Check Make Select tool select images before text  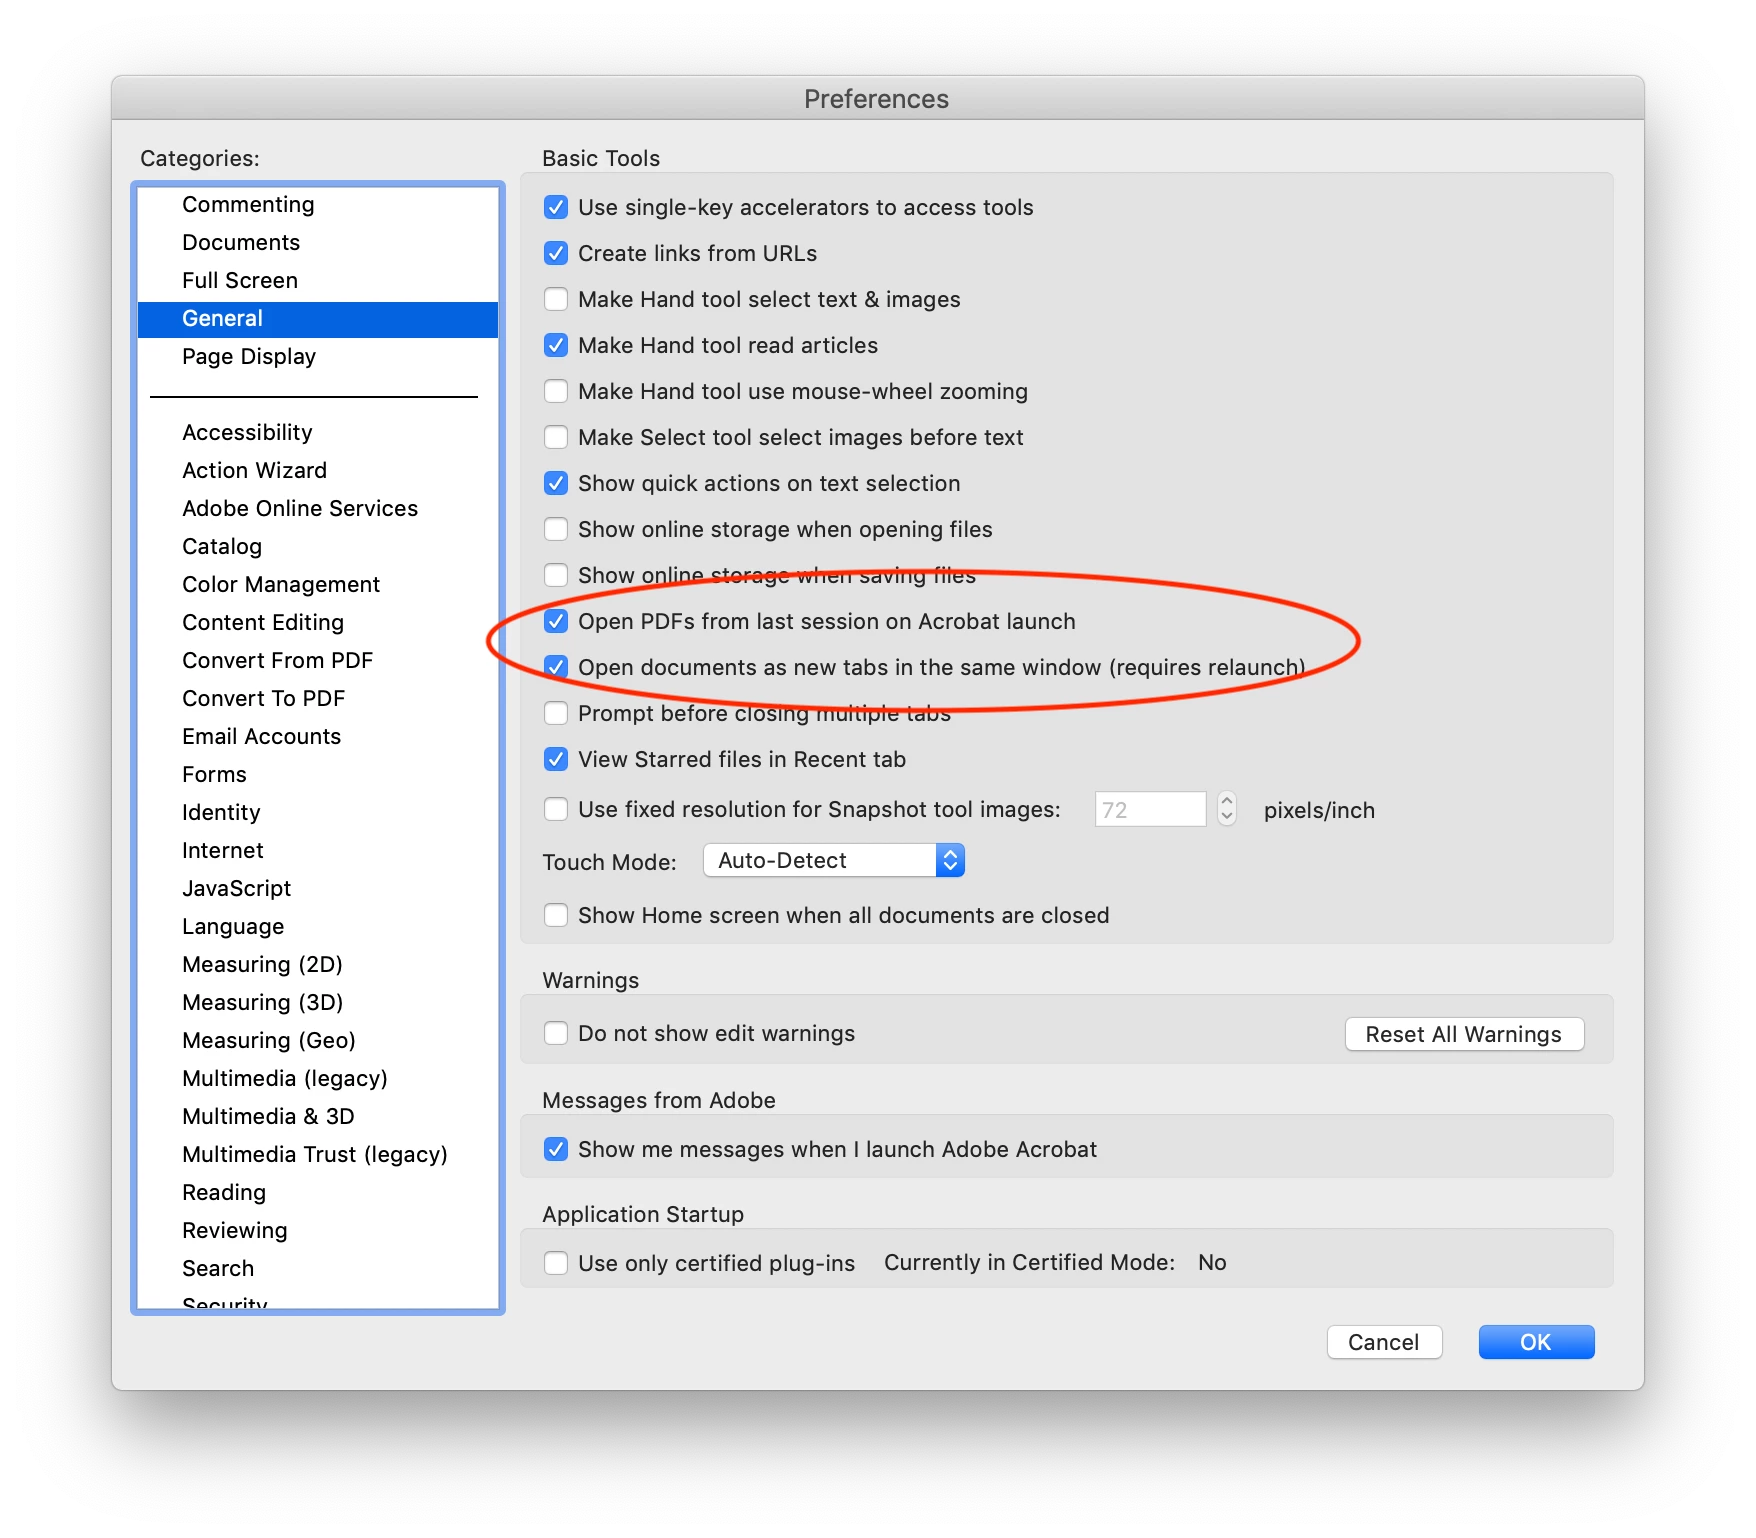(x=556, y=437)
